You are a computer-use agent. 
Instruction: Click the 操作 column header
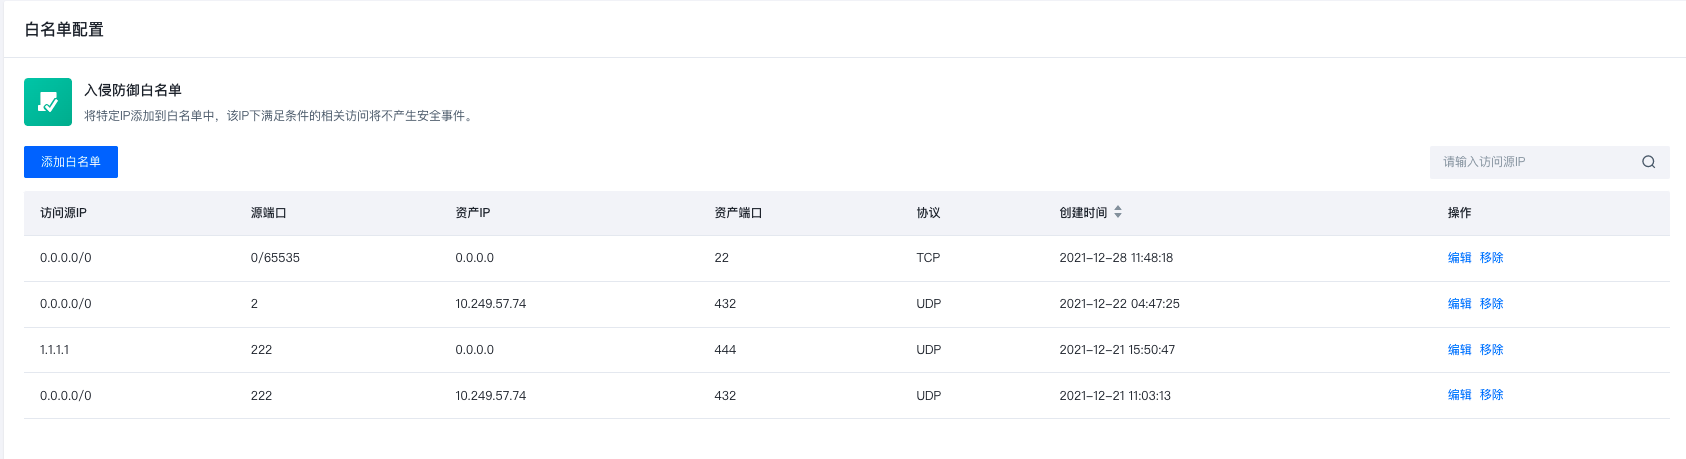[1459, 213]
